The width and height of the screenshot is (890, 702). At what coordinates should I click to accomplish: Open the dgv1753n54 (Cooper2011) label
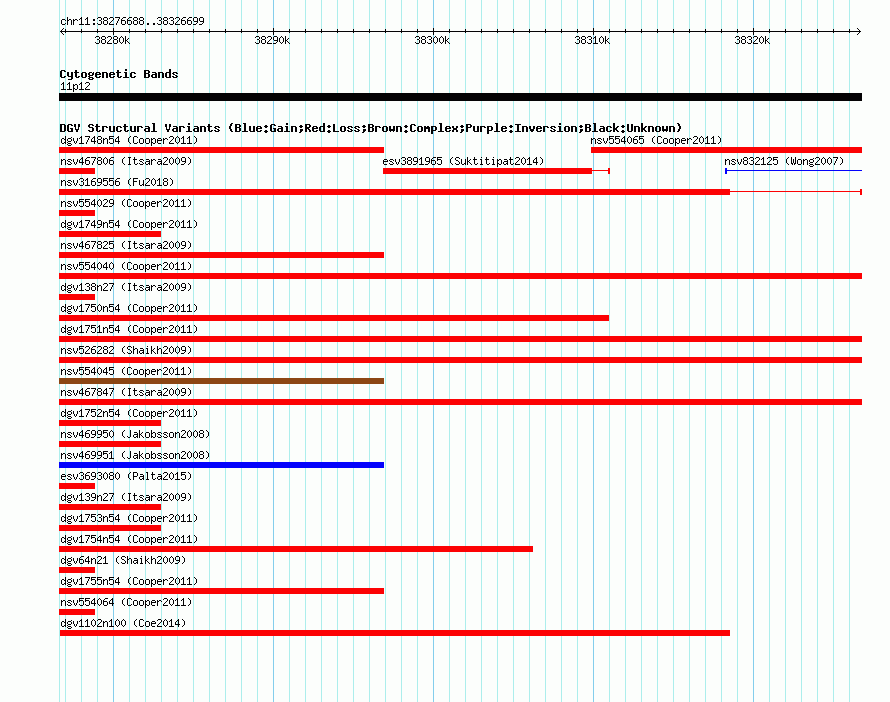click(129, 518)
